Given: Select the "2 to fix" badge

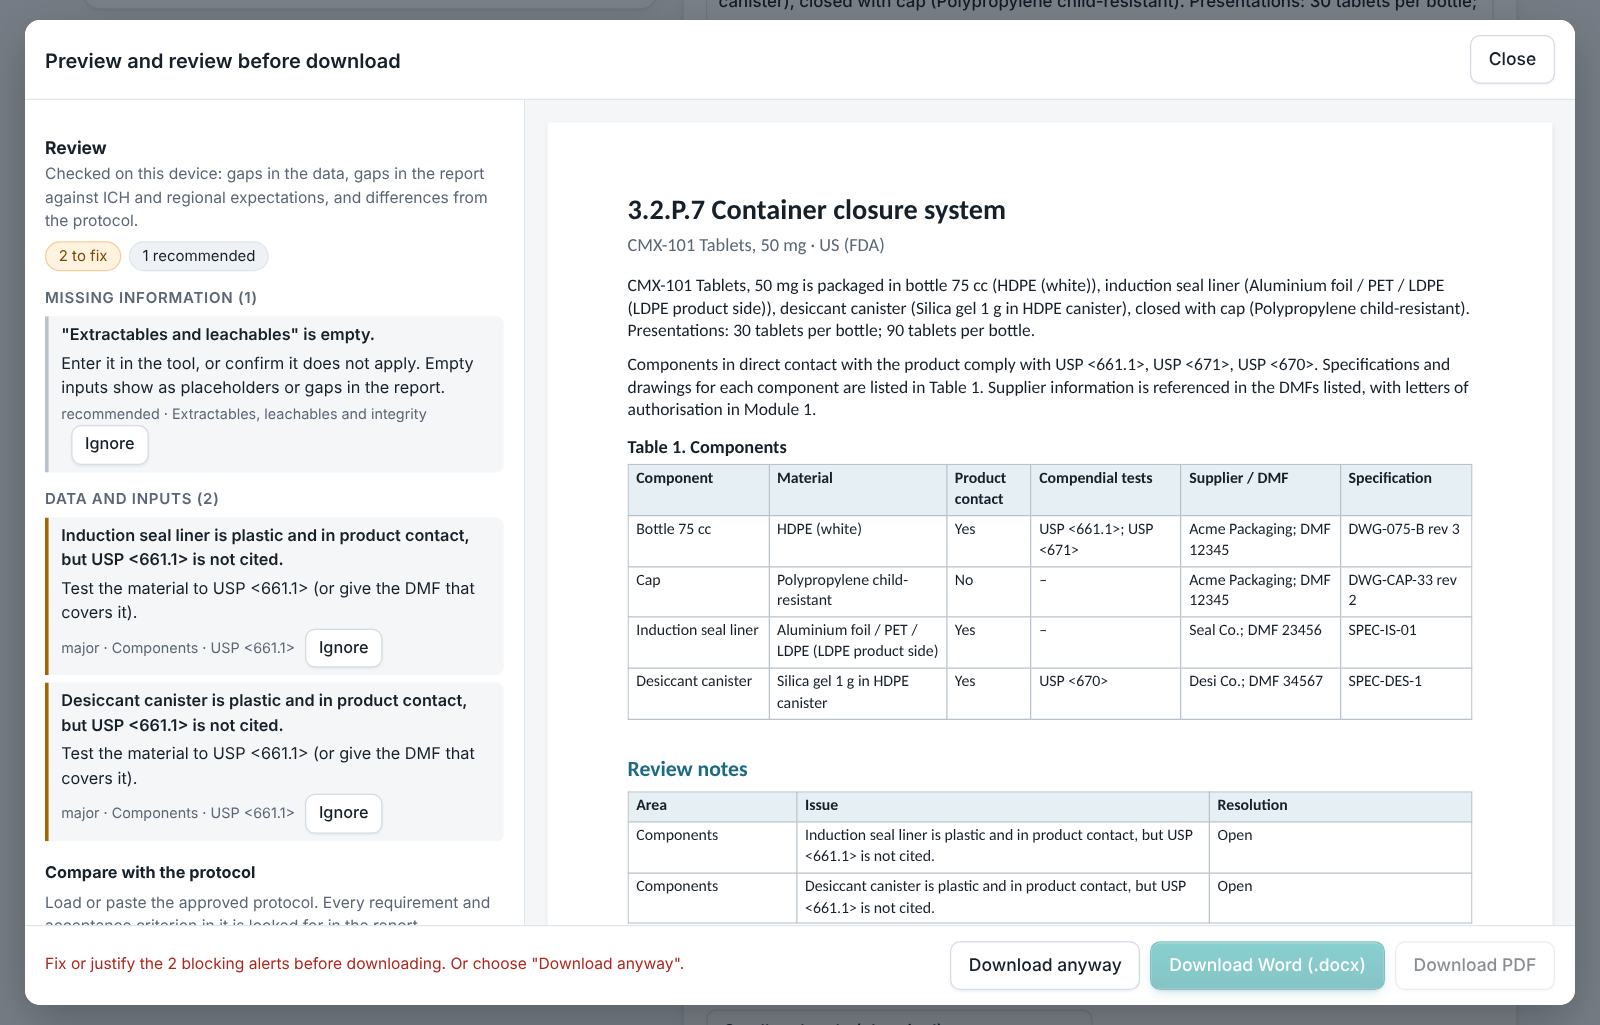Looking at the screenshot, I should [x=83, y=256].
